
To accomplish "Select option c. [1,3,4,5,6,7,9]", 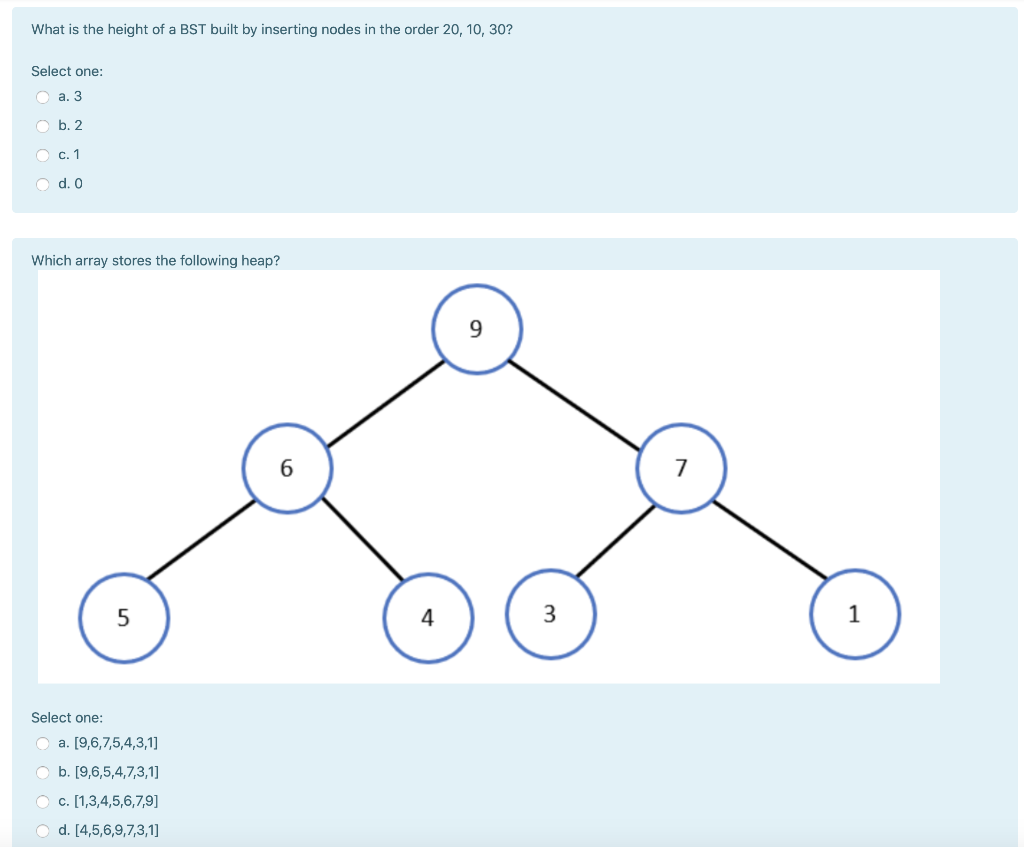I will tap(43, 800).
